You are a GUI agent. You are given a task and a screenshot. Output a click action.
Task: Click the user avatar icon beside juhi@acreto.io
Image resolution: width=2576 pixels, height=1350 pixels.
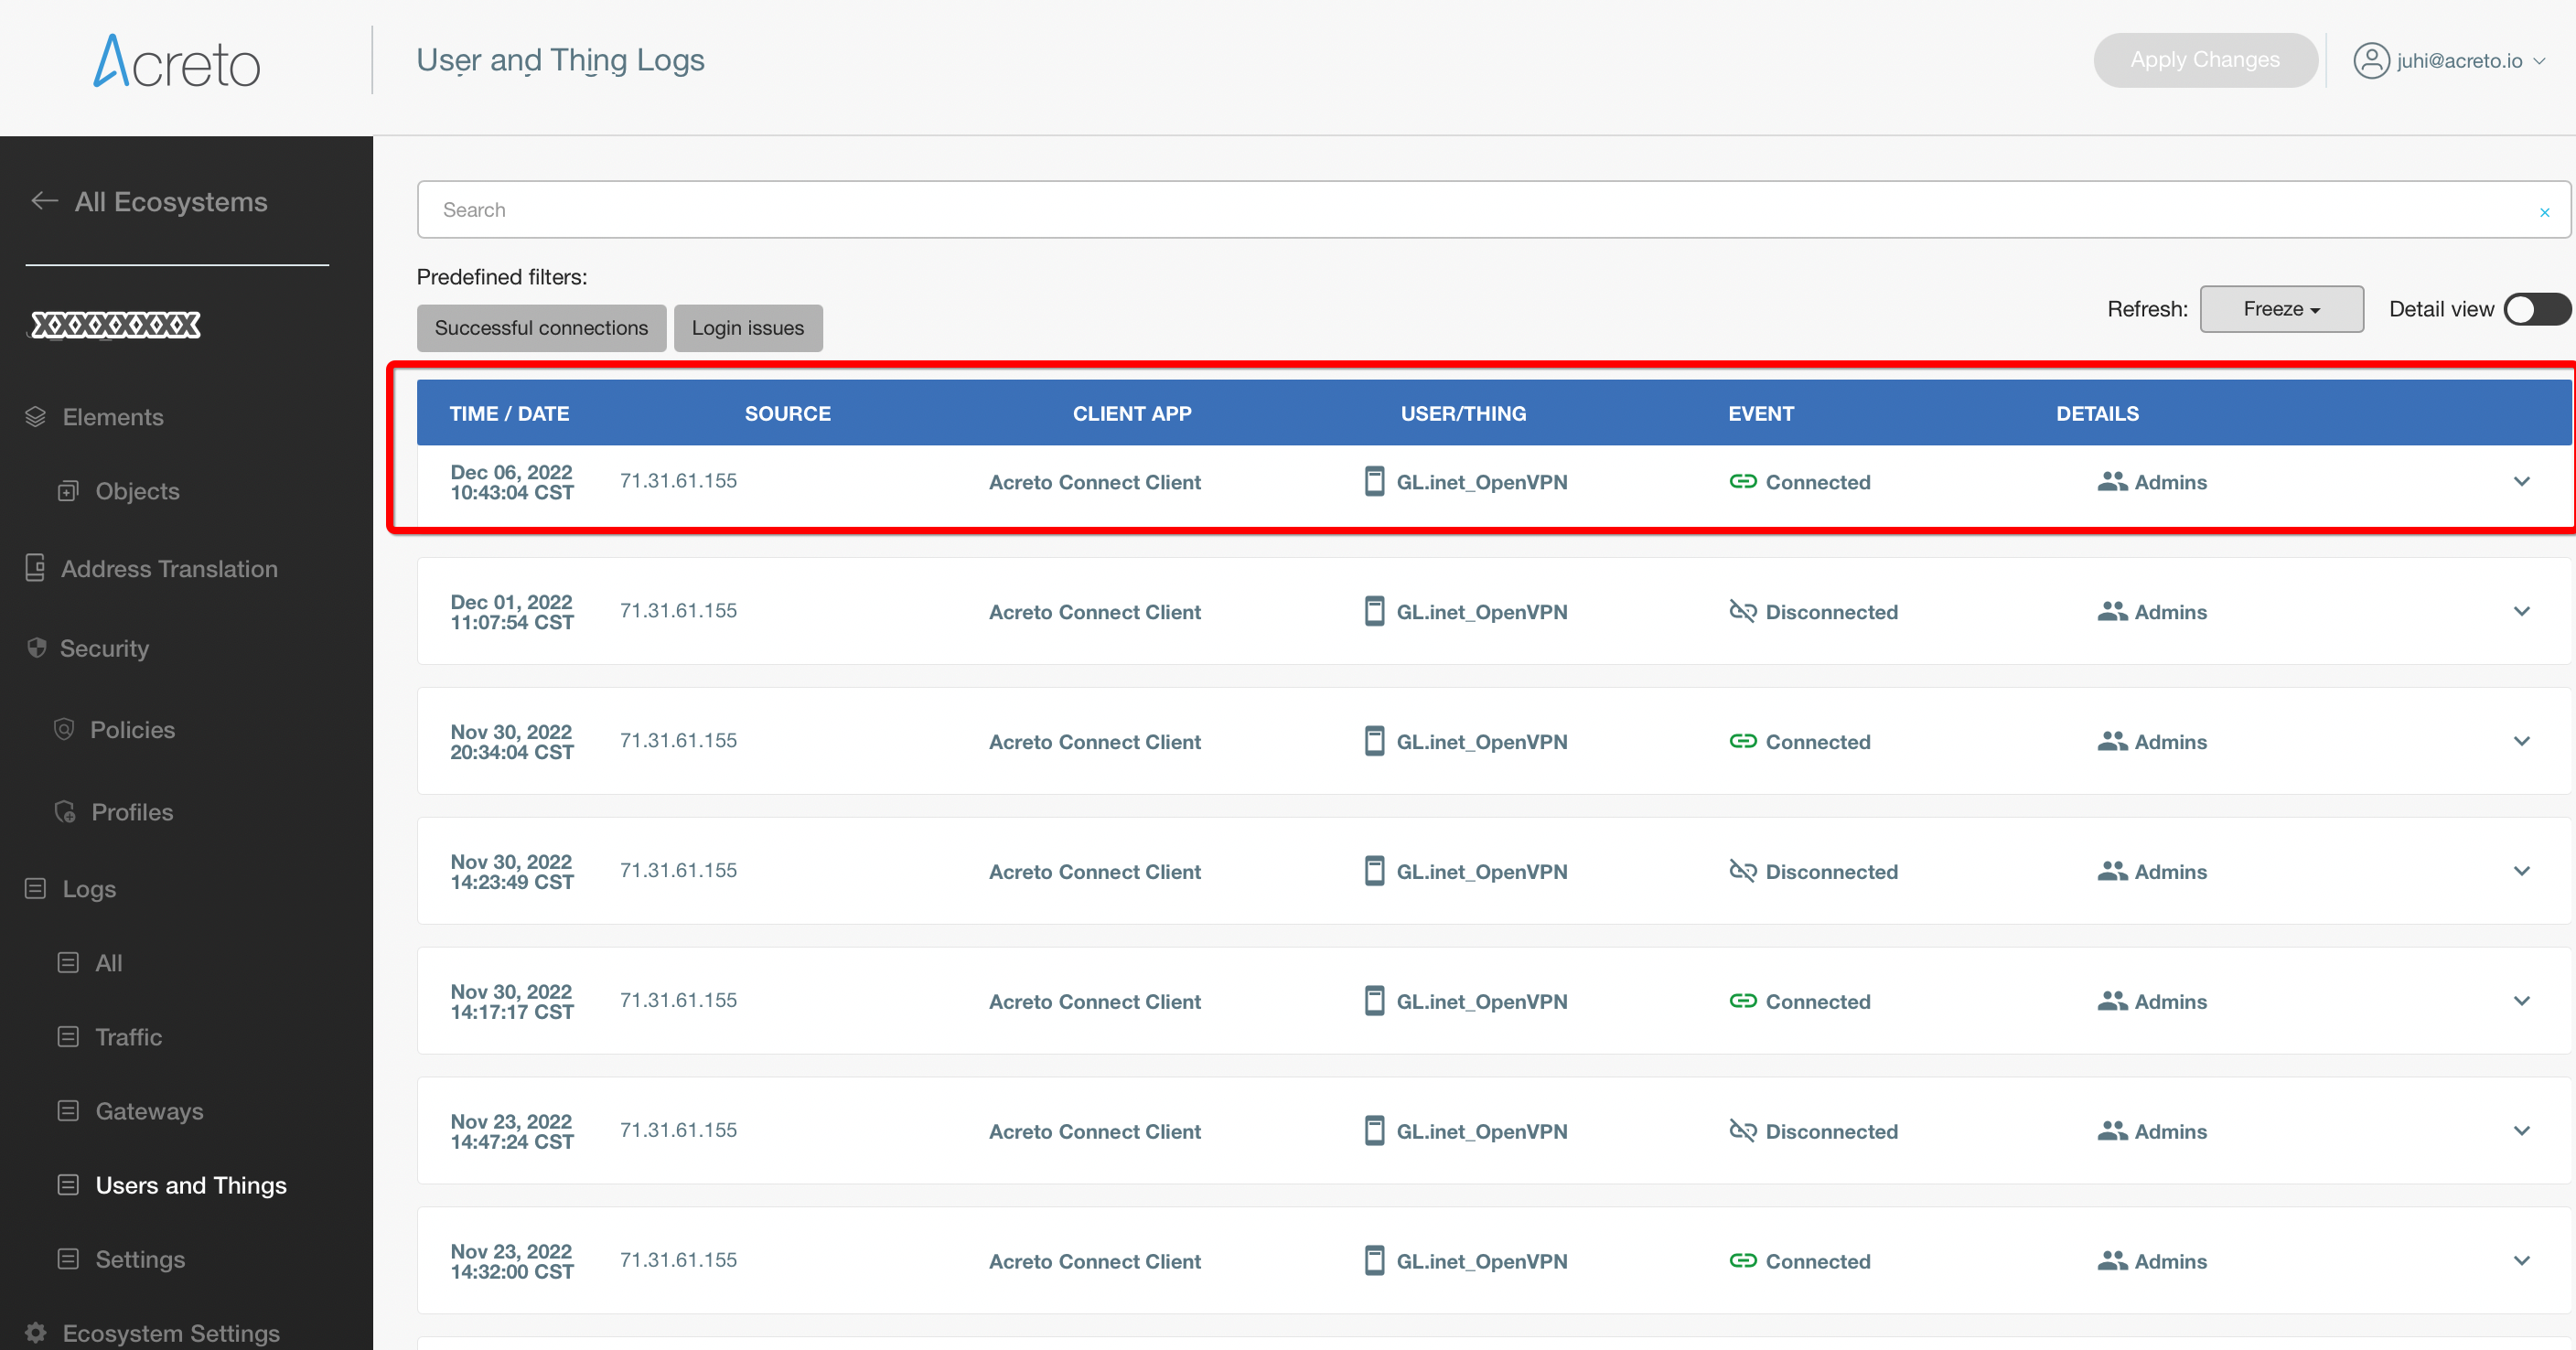[x=2371, y=60]
